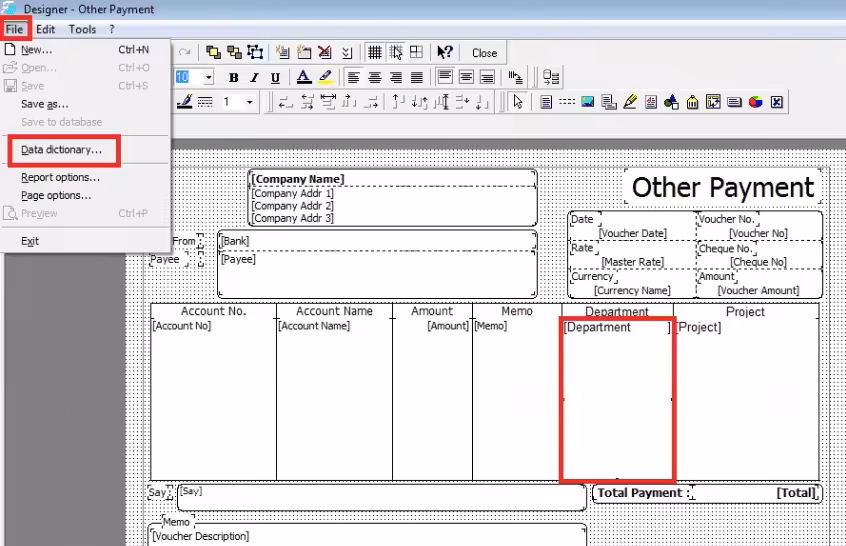Toggle Align to Grid button
Viewport: 846px width, 546px height.
click(x=395, y=52)
